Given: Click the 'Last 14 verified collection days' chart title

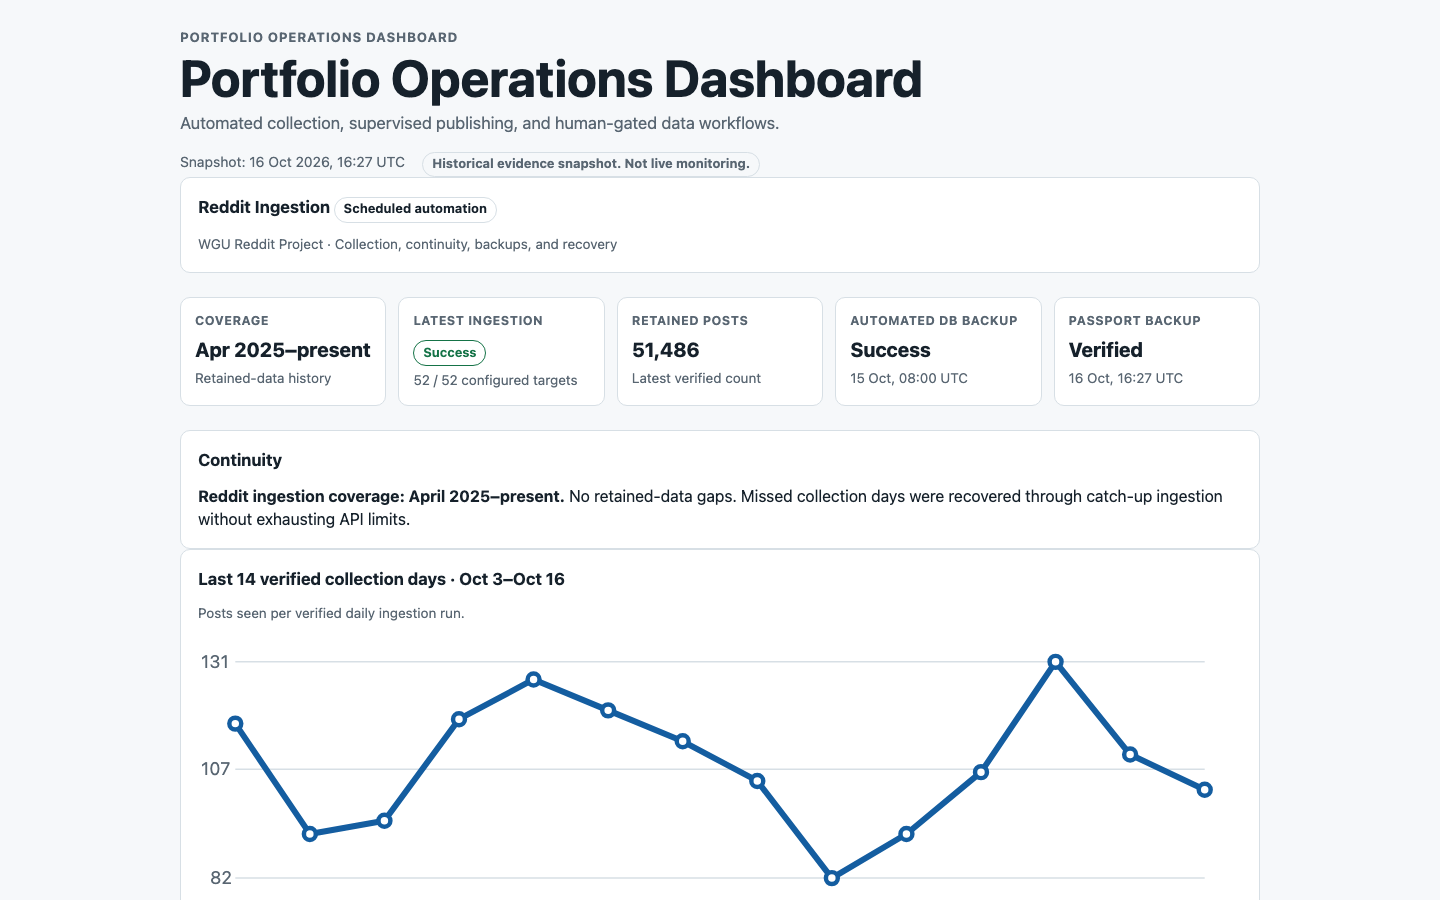Looking at the screenshot, I should click(x=381, y=579).
